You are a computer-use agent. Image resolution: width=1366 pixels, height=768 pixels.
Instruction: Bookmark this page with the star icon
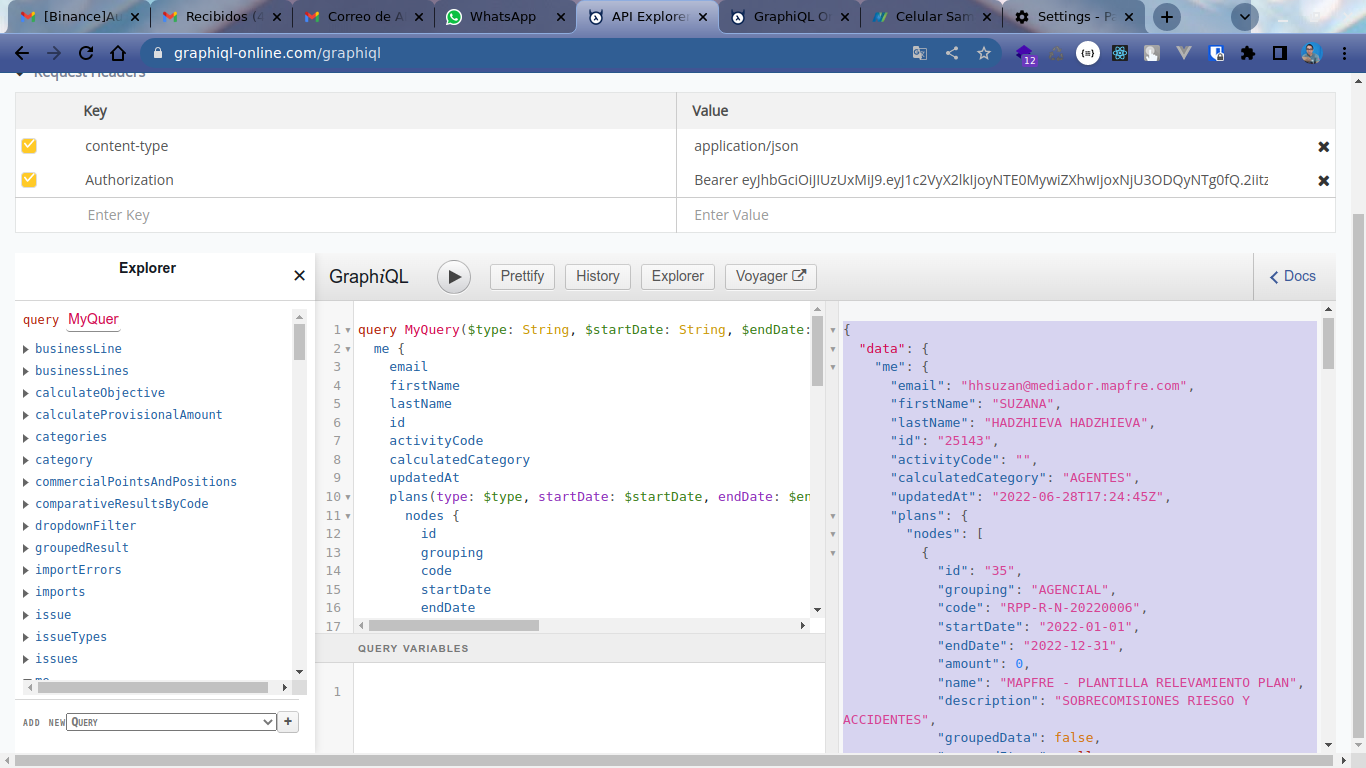[x=984, y=53]
